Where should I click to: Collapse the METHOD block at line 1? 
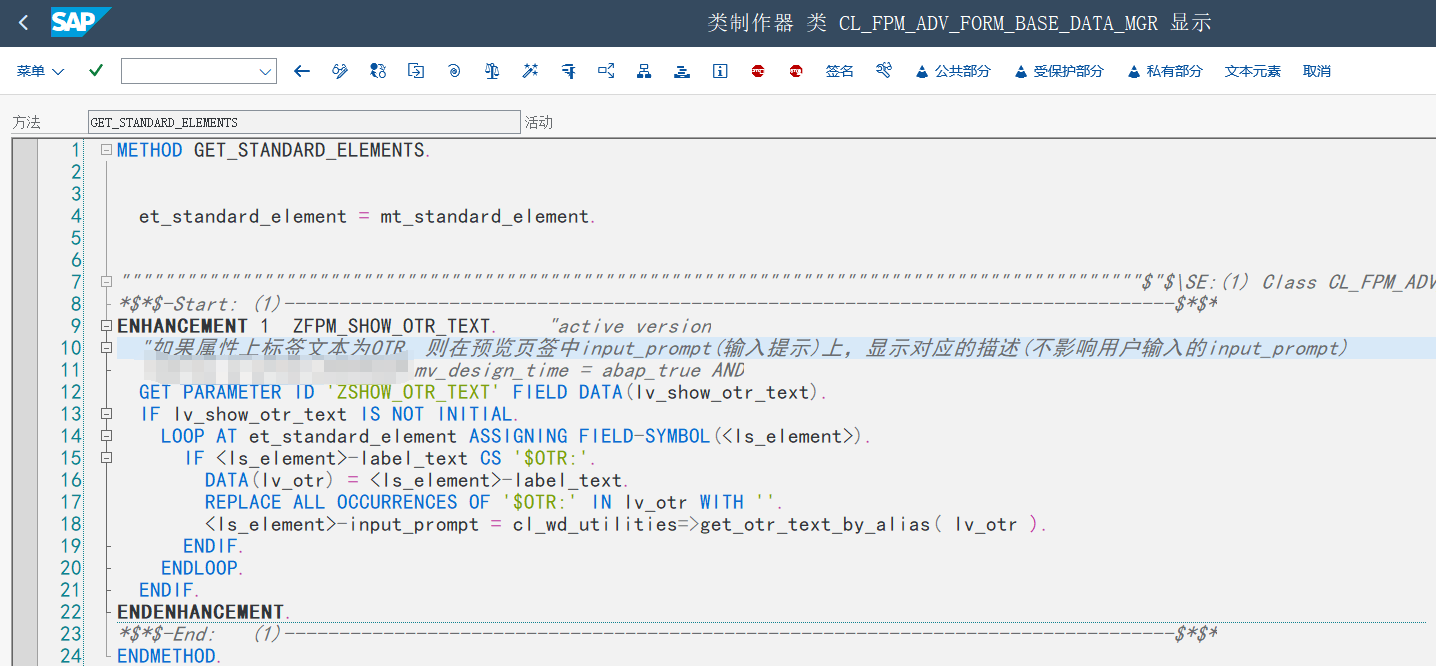106,150
